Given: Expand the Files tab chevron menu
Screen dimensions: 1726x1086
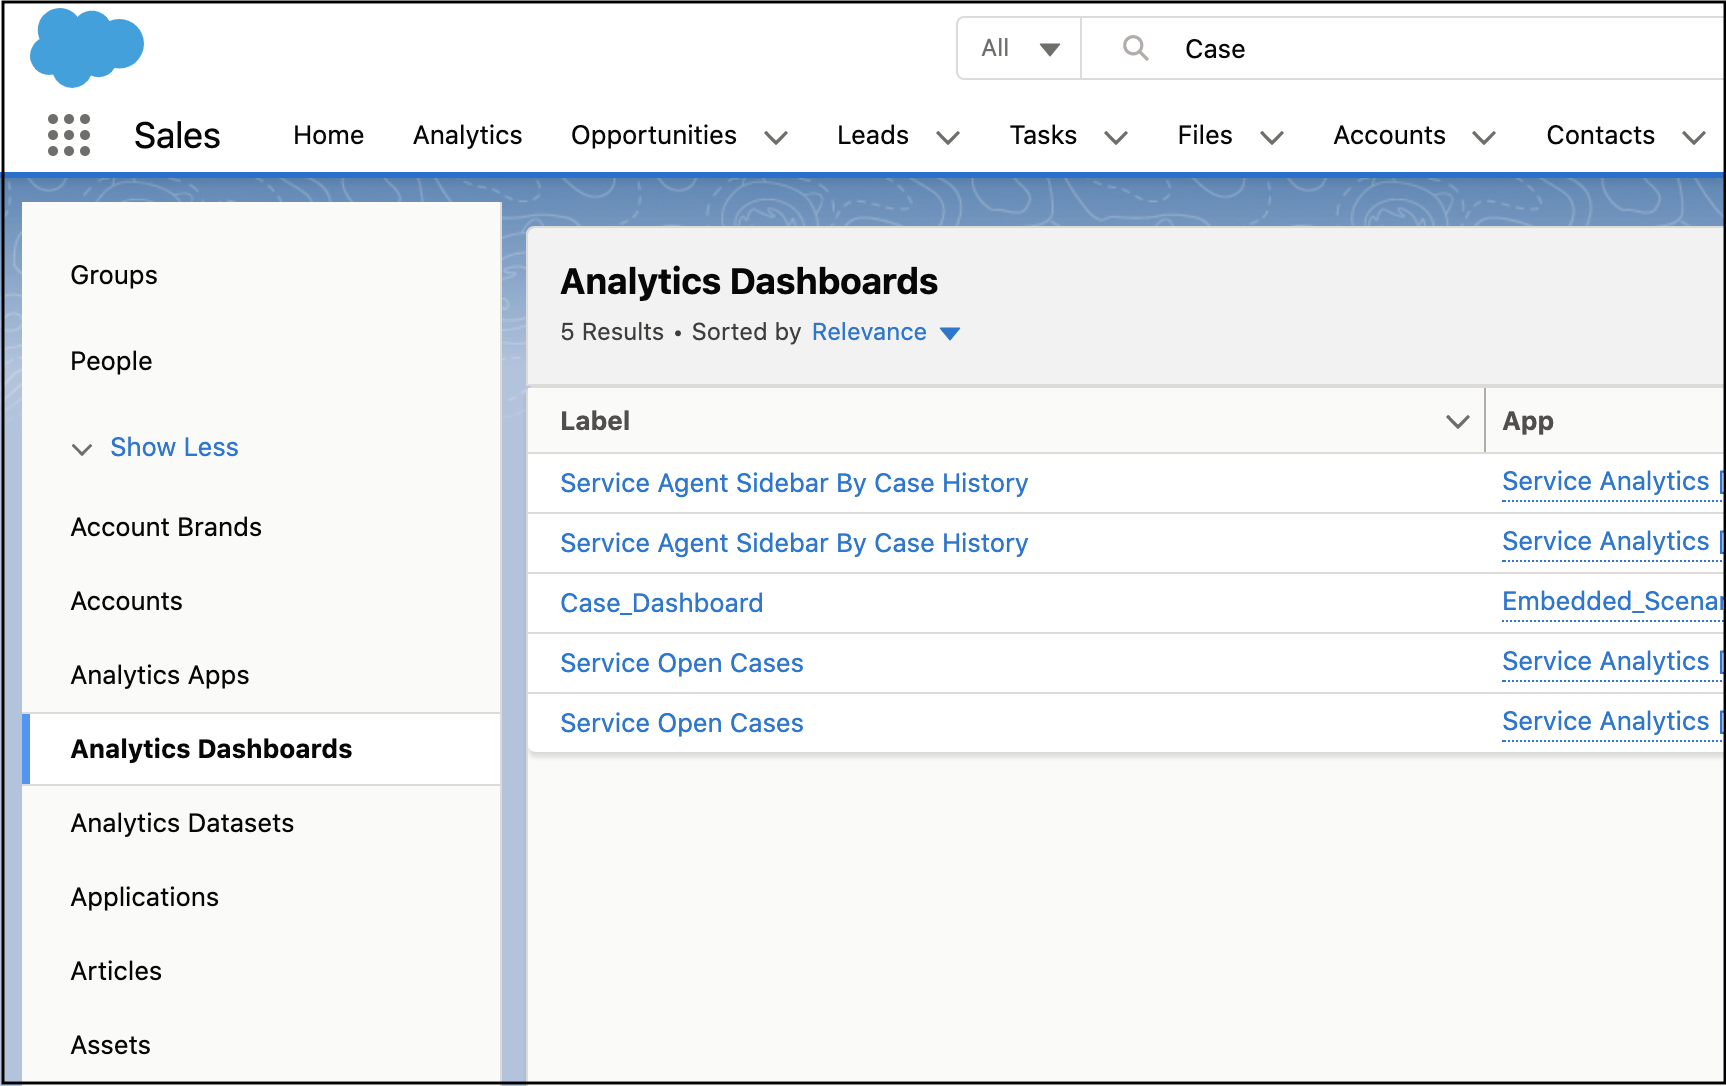Looking at the screenshot, I should click(1272, 137).
